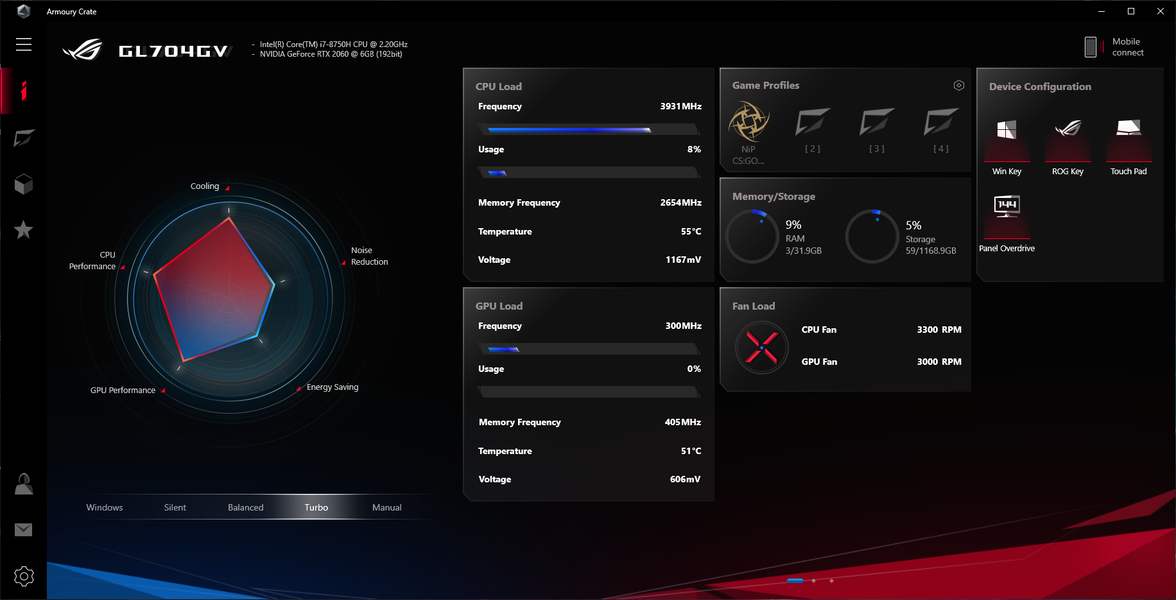Click the CPU Load panel header
Viewport: 1176px width, 600px height.
499,86
